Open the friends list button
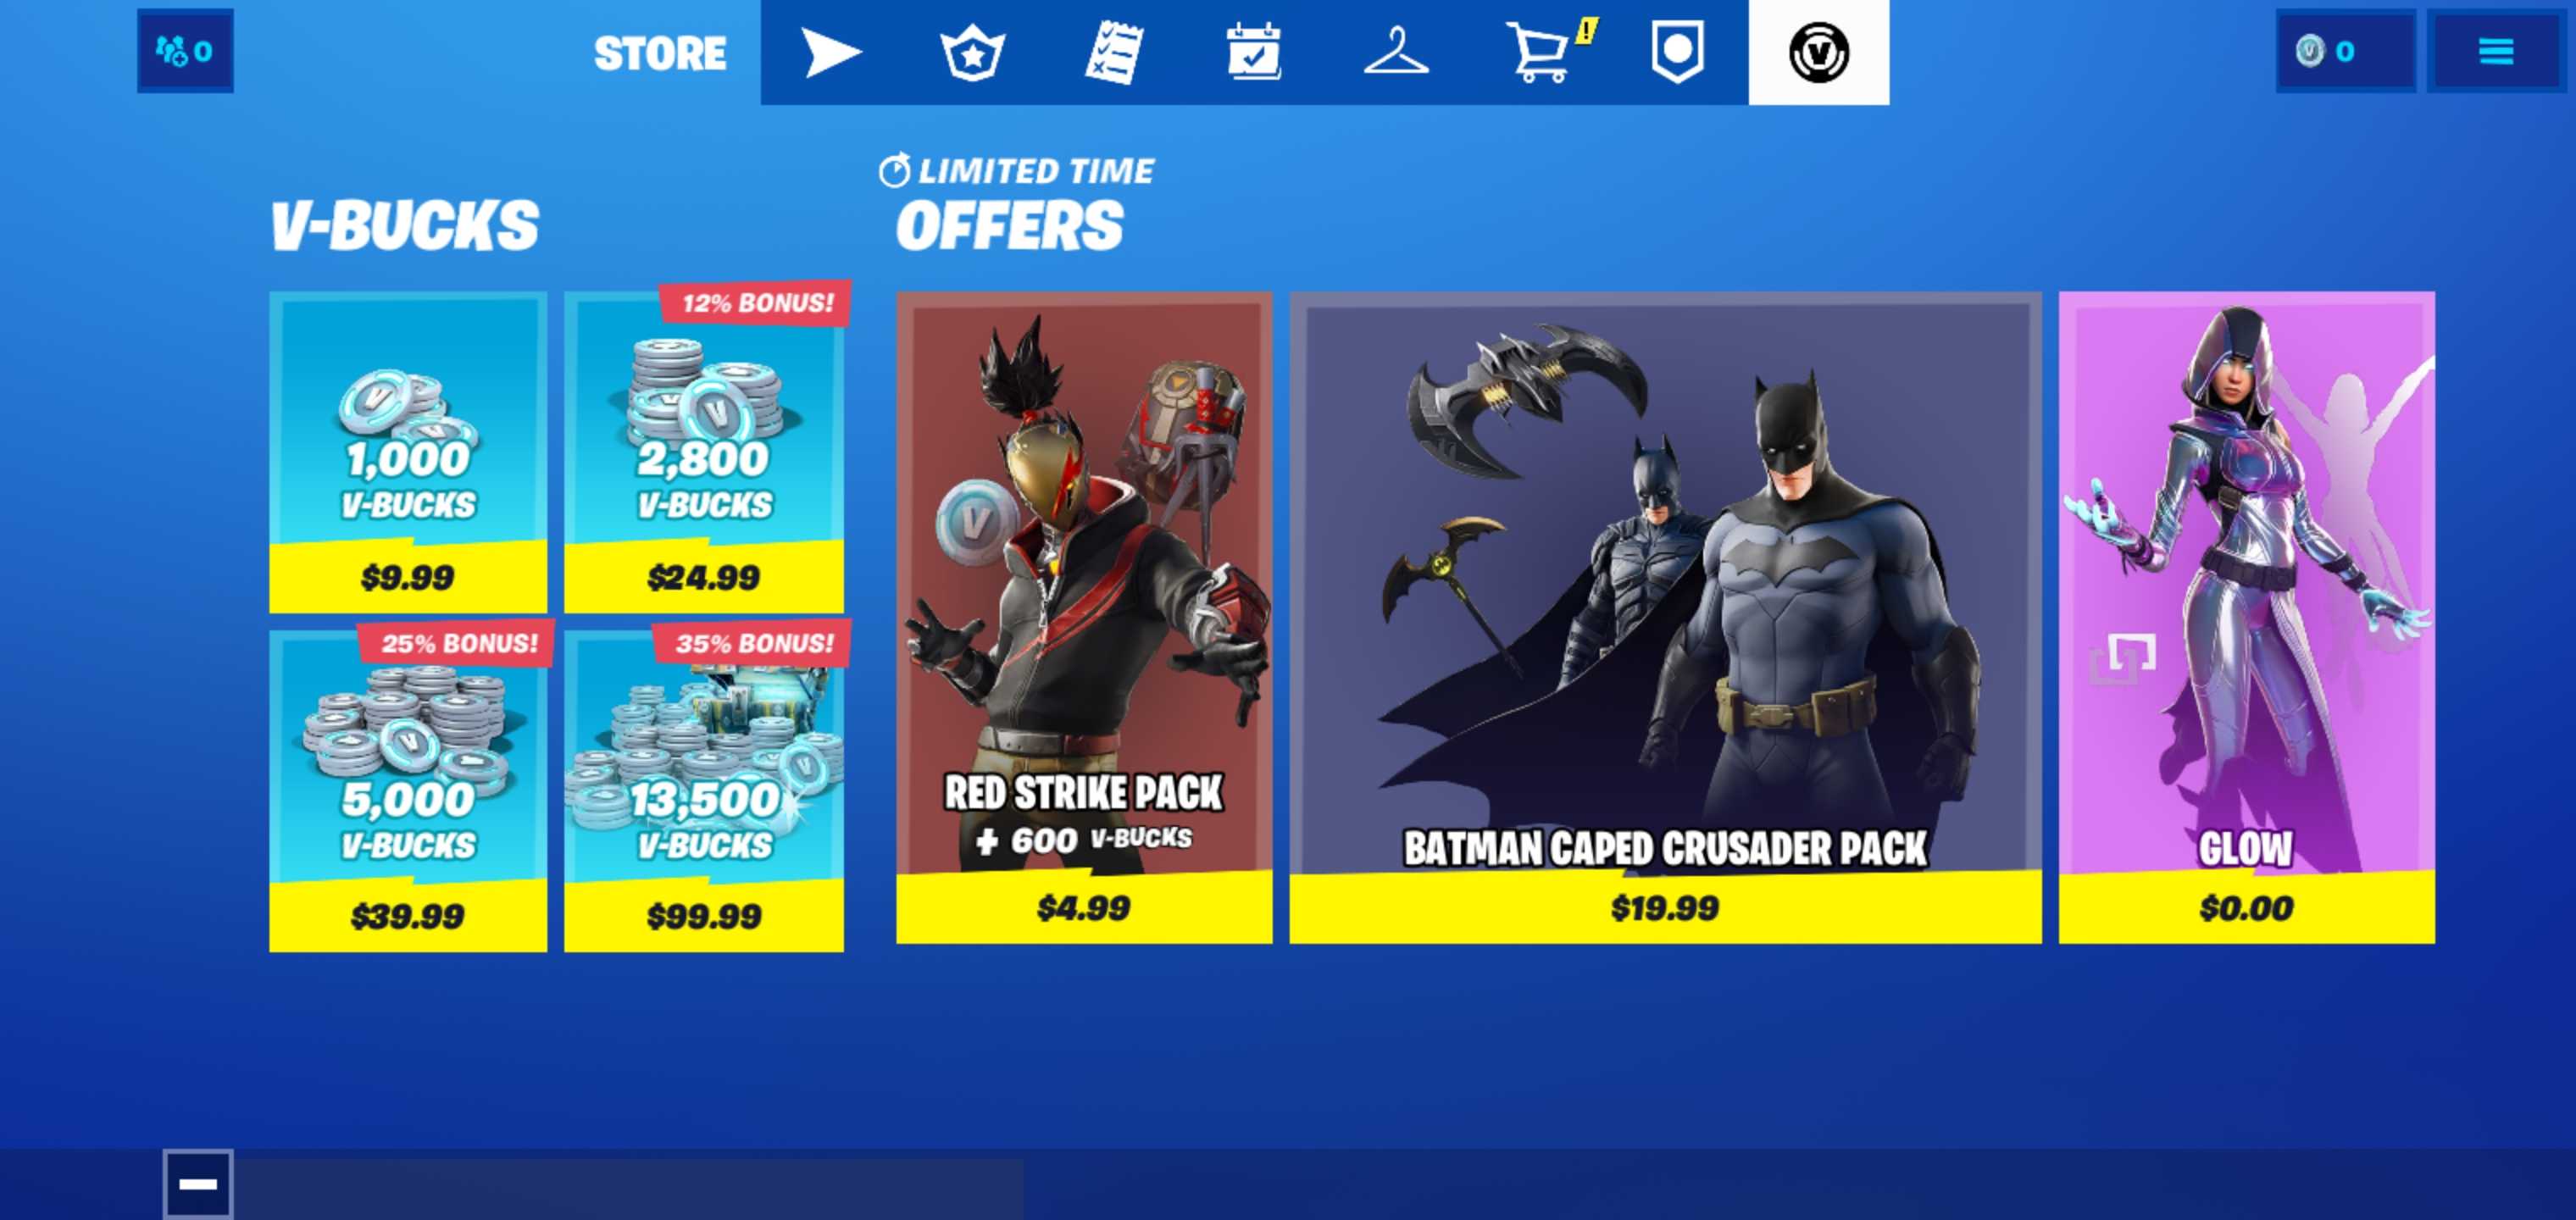Screen dimensions: 2576x1220 (185, 51)
